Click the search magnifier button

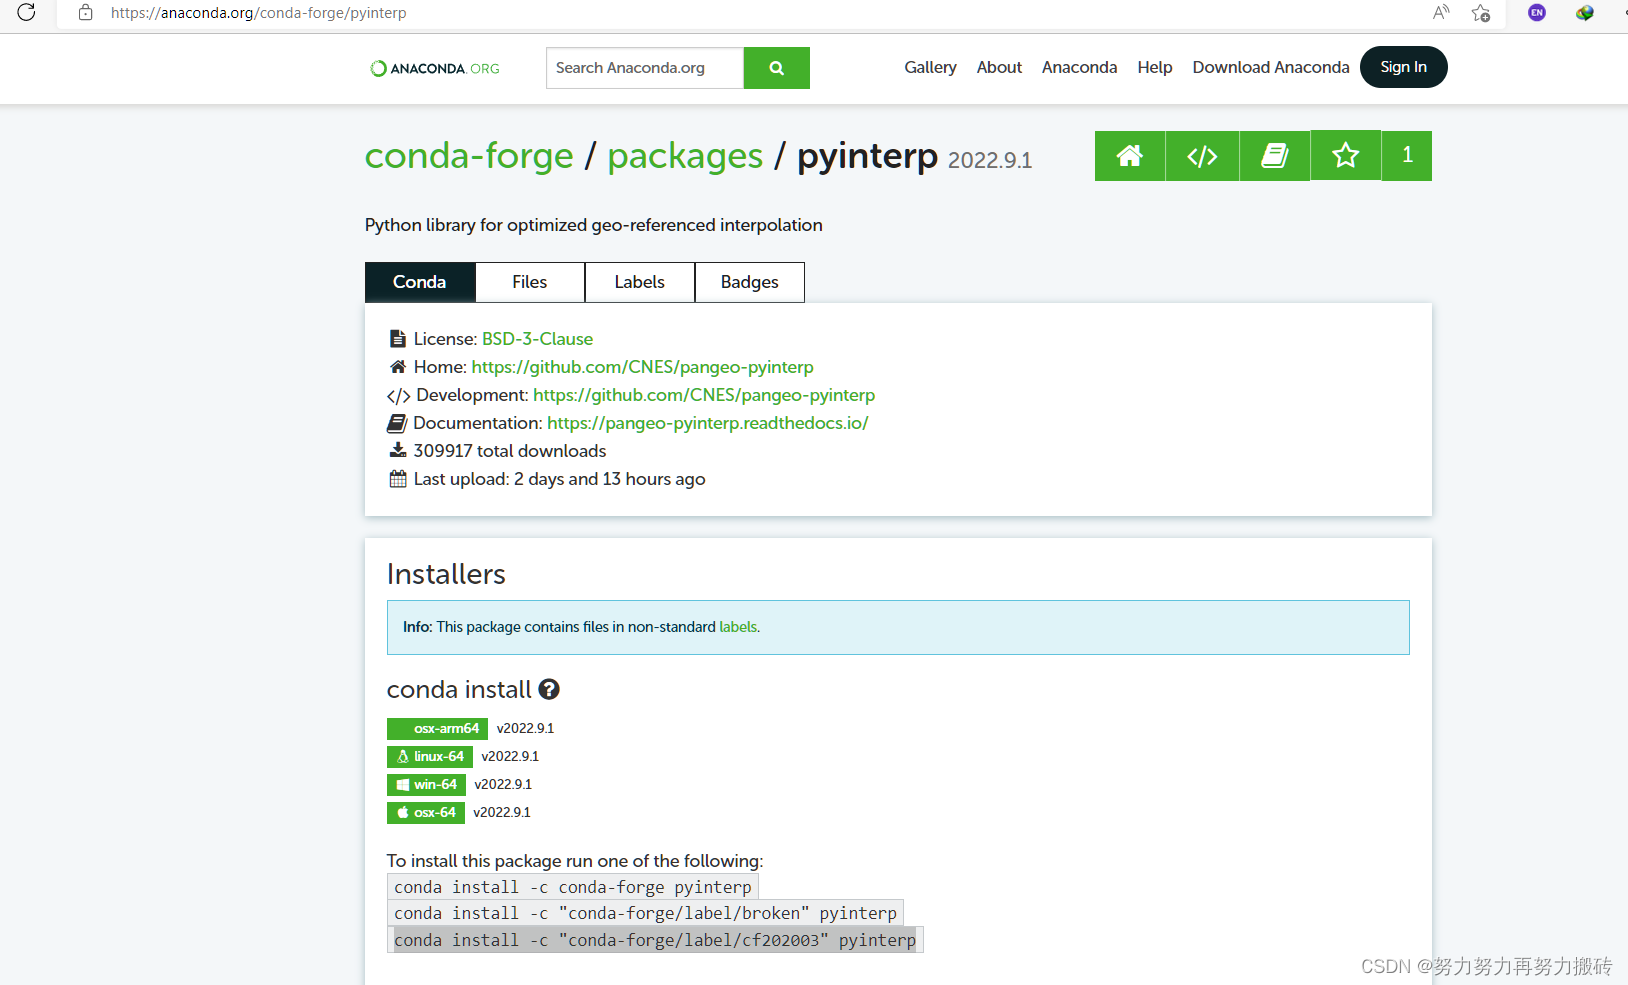tap(776, 67)
